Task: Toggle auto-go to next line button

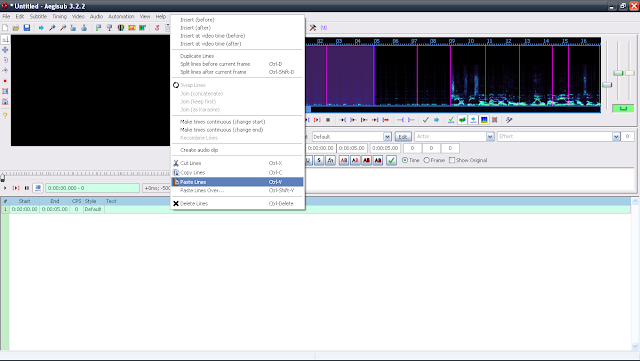Action: coord(462,120)
